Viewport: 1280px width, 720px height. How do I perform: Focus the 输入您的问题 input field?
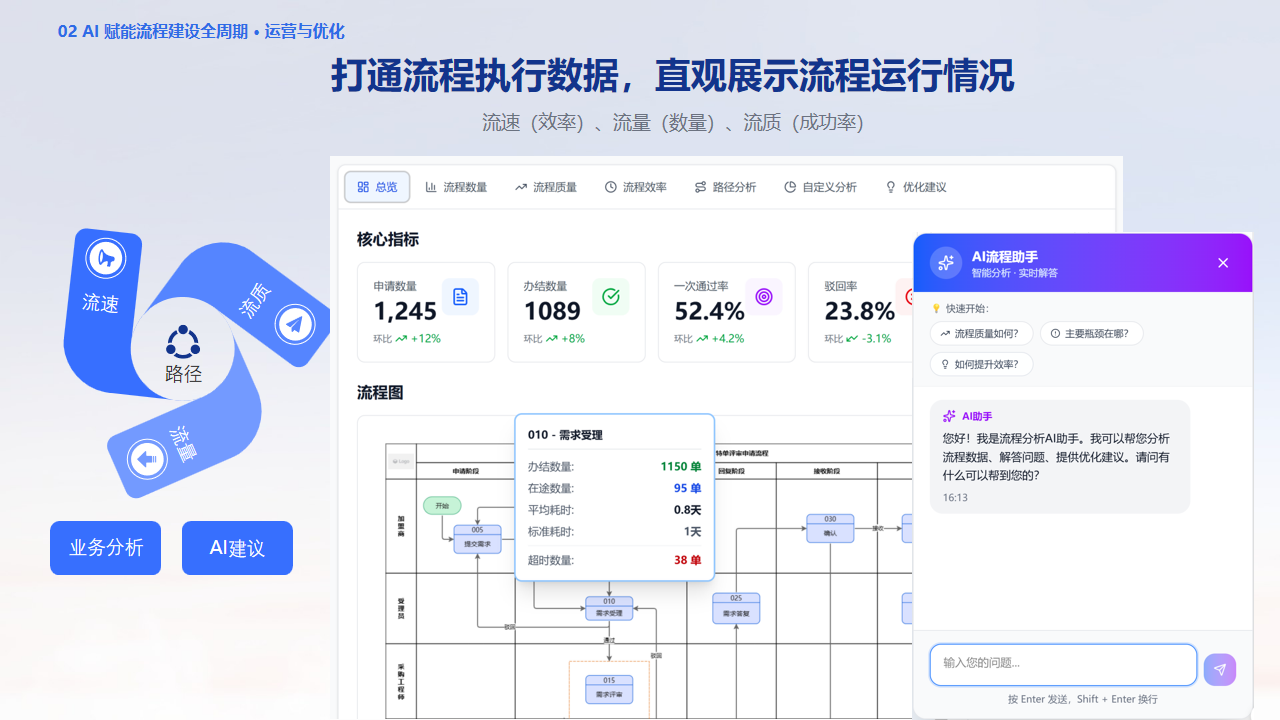[1063, 665]
